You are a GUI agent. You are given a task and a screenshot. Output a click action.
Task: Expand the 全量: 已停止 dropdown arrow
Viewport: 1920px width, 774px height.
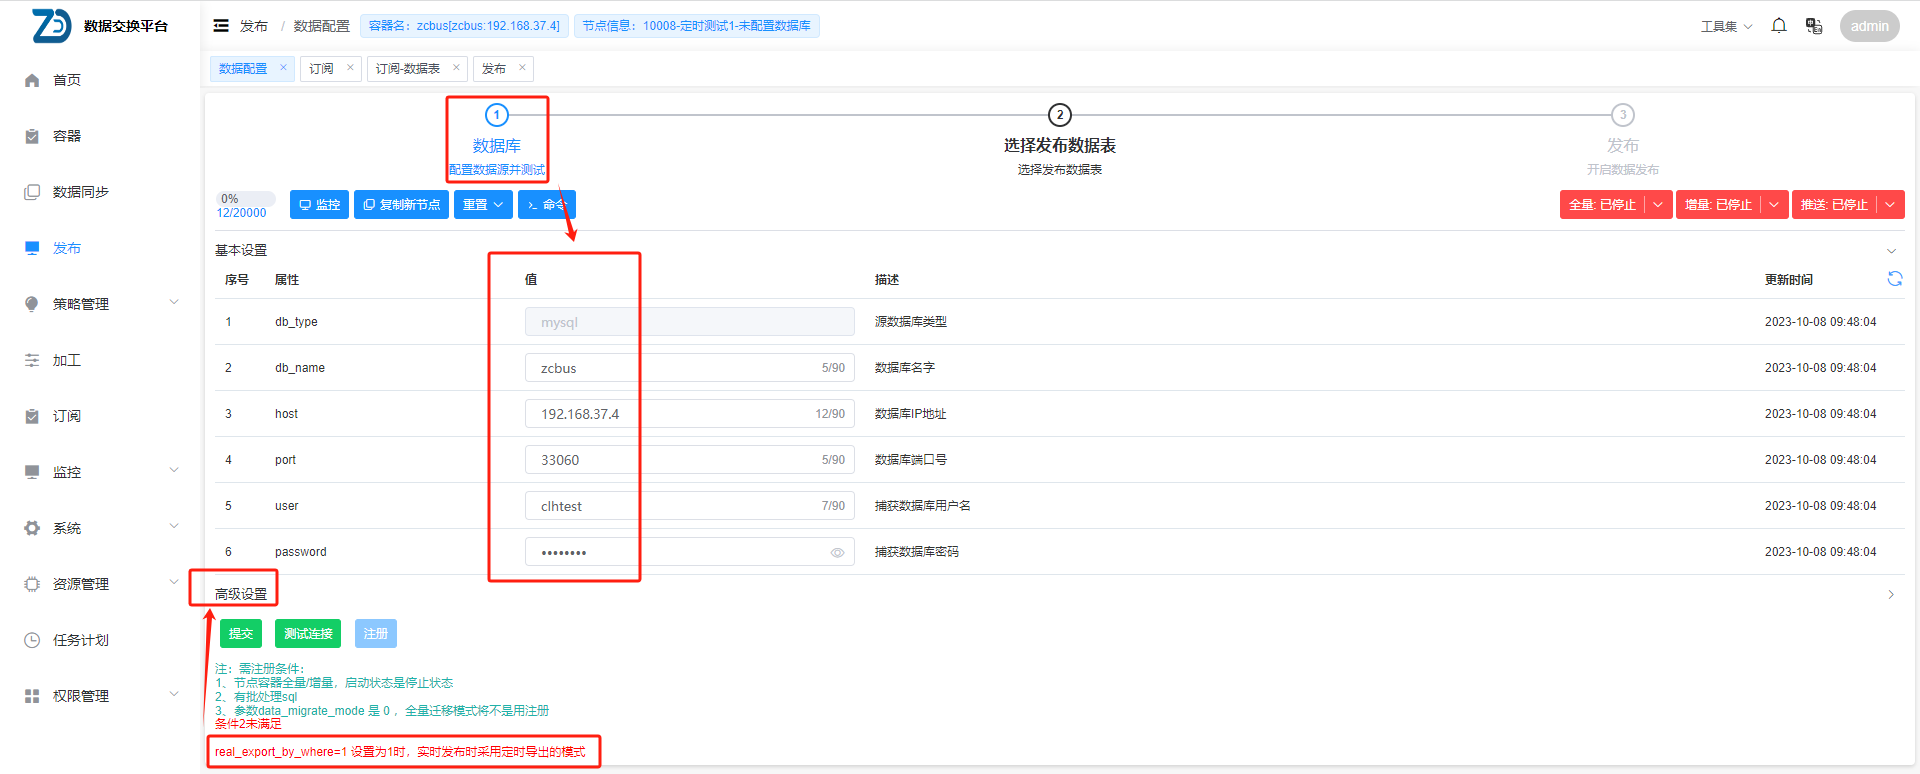pyautogui.click(x=1658, y=205)
